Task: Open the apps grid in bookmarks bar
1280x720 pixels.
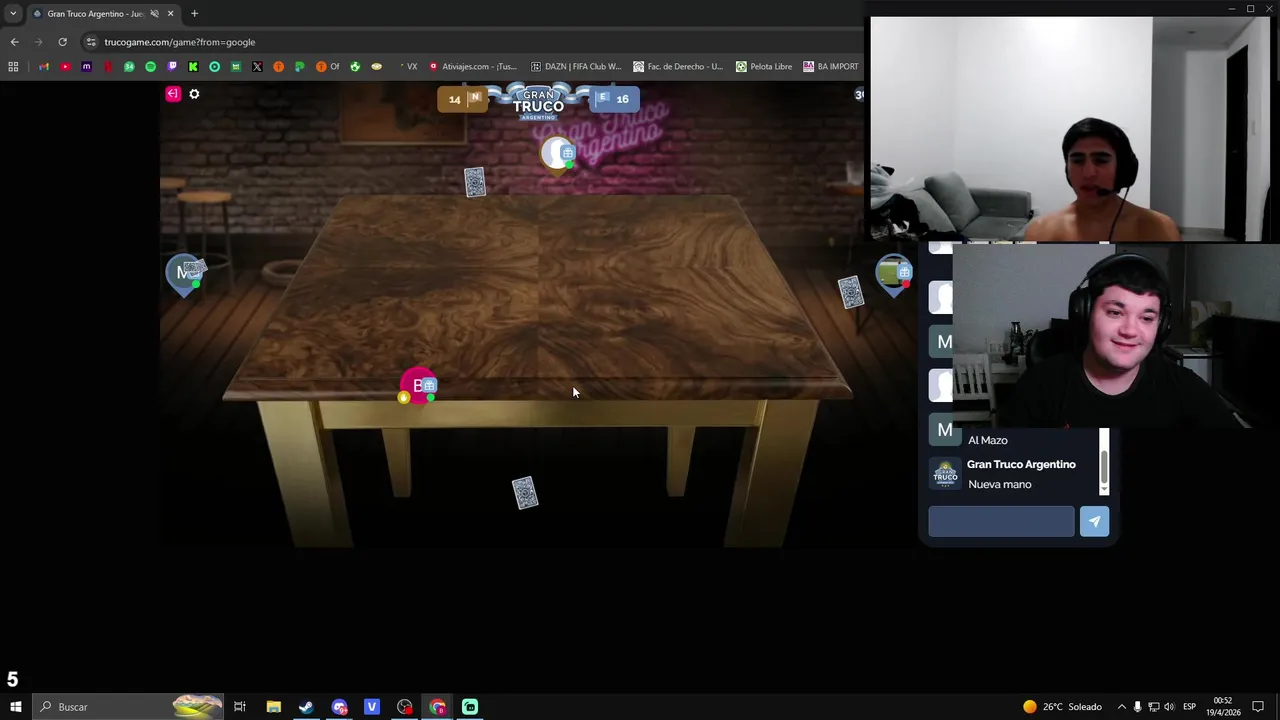Action: tap(13, 67)
